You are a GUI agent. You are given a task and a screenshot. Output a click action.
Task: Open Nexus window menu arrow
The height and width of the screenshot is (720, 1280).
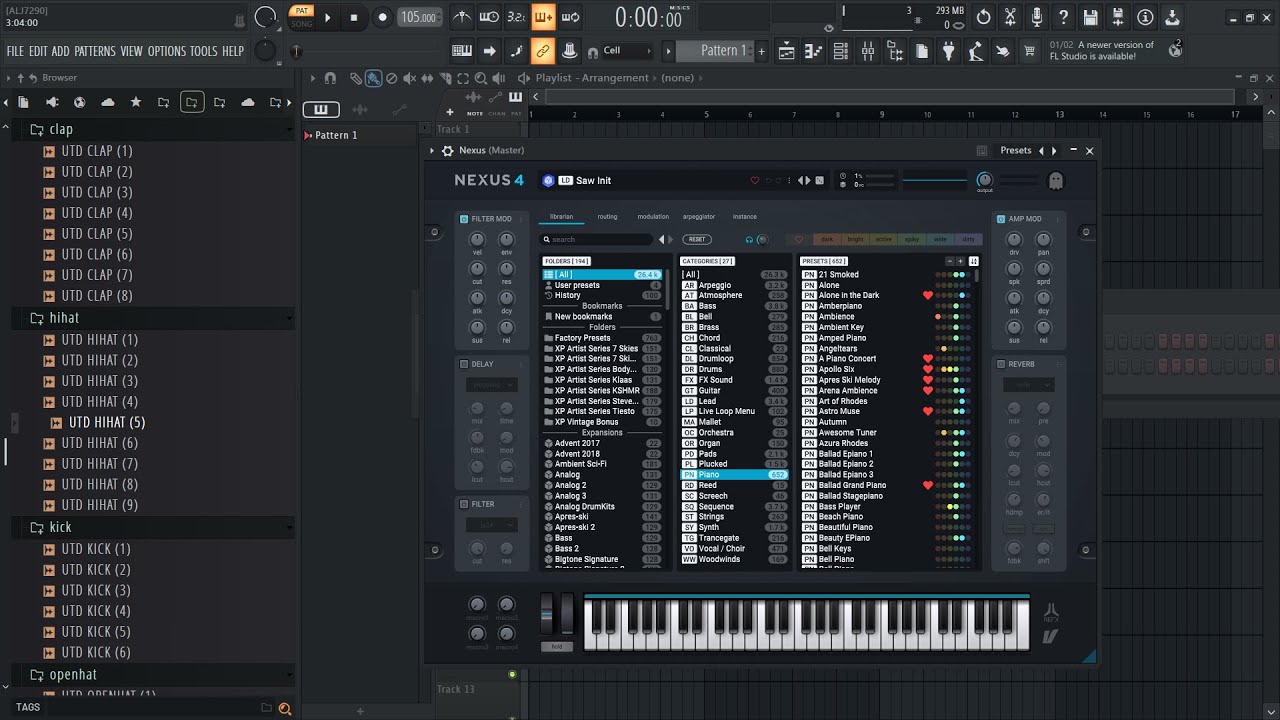pyautogui.click(x=432, y=151)
